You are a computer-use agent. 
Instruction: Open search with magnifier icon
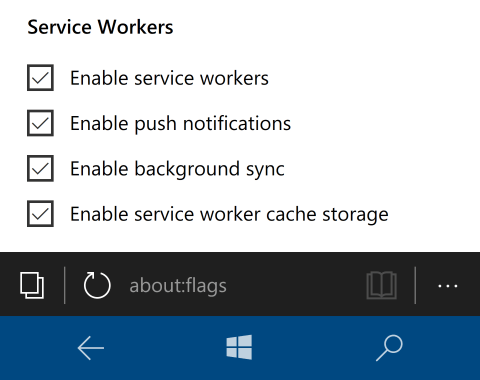(x=389, y=348)
